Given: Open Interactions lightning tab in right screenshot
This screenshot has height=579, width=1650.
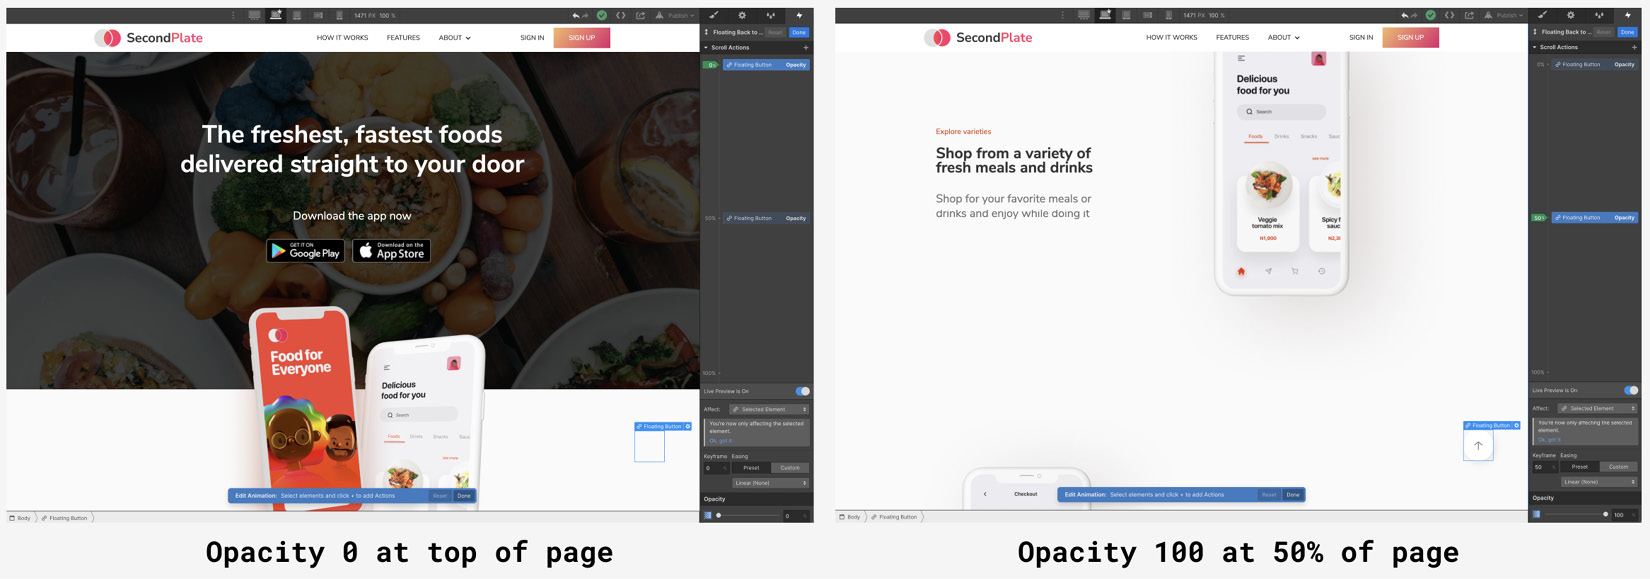Looking at the screenshot, I should tap(1628, 15).
